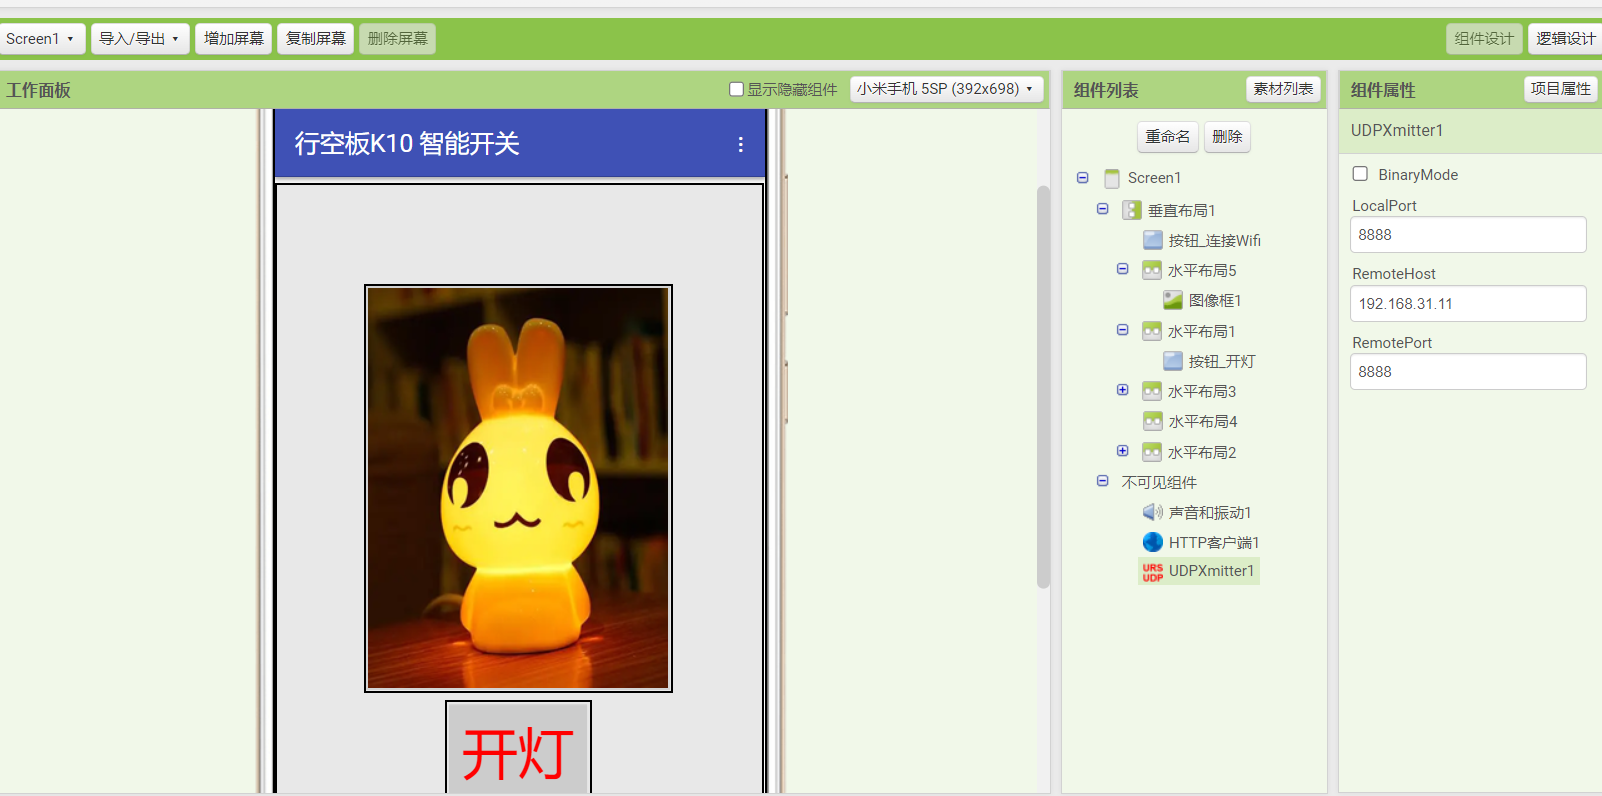This screenshot has width=1602, height=796.
Task: Select 水平布局3 label in component tree
Action: (x=1202, y=391)
